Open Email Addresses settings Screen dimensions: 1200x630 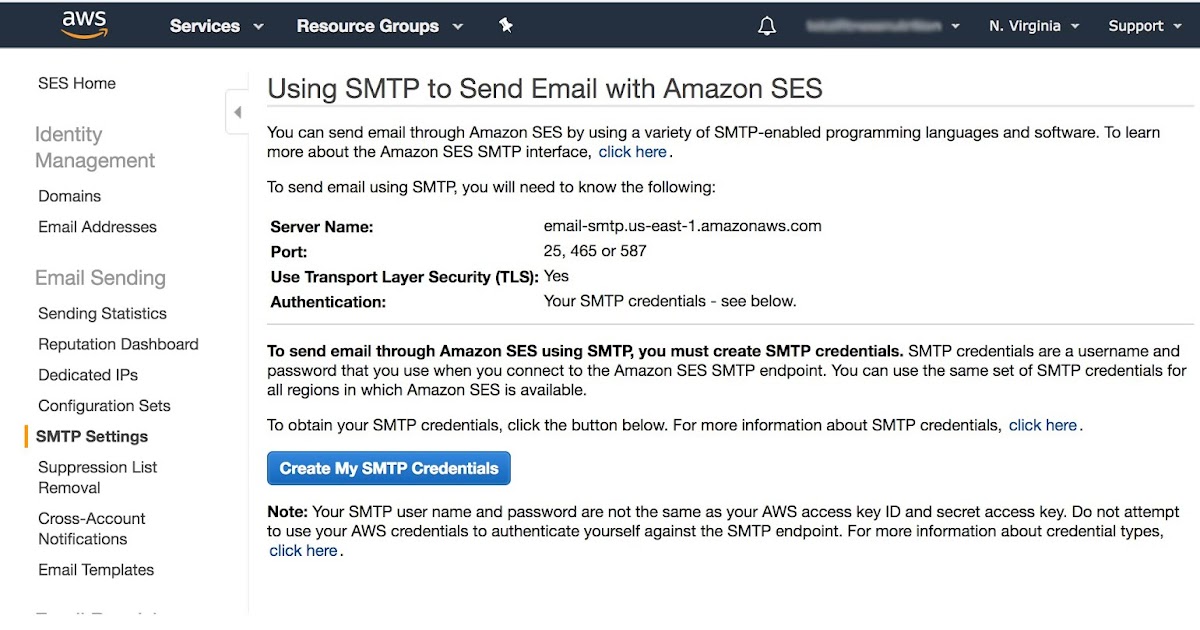pos(96,227)
